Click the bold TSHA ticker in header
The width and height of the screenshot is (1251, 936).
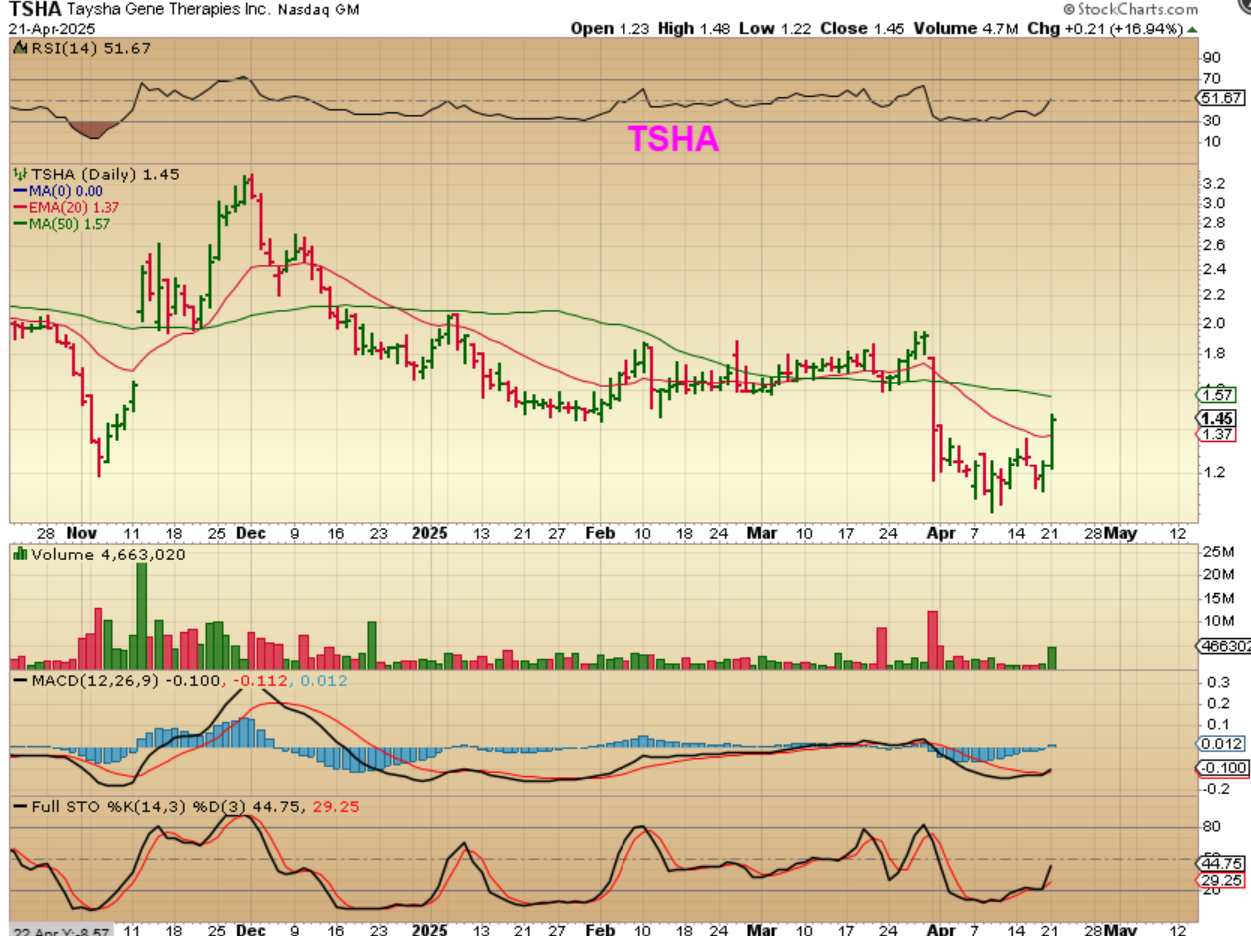tap(33, 10)
